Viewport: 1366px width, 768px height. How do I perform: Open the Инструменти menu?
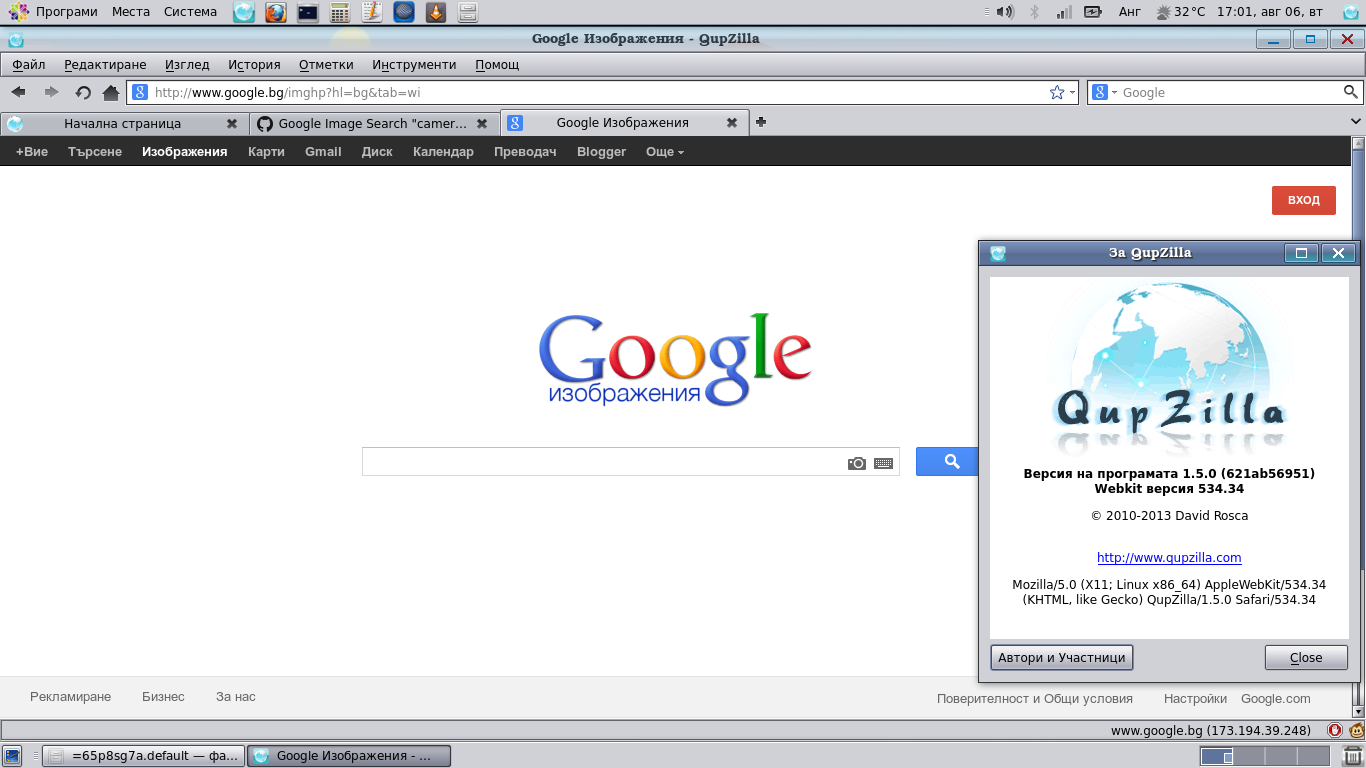414,64
